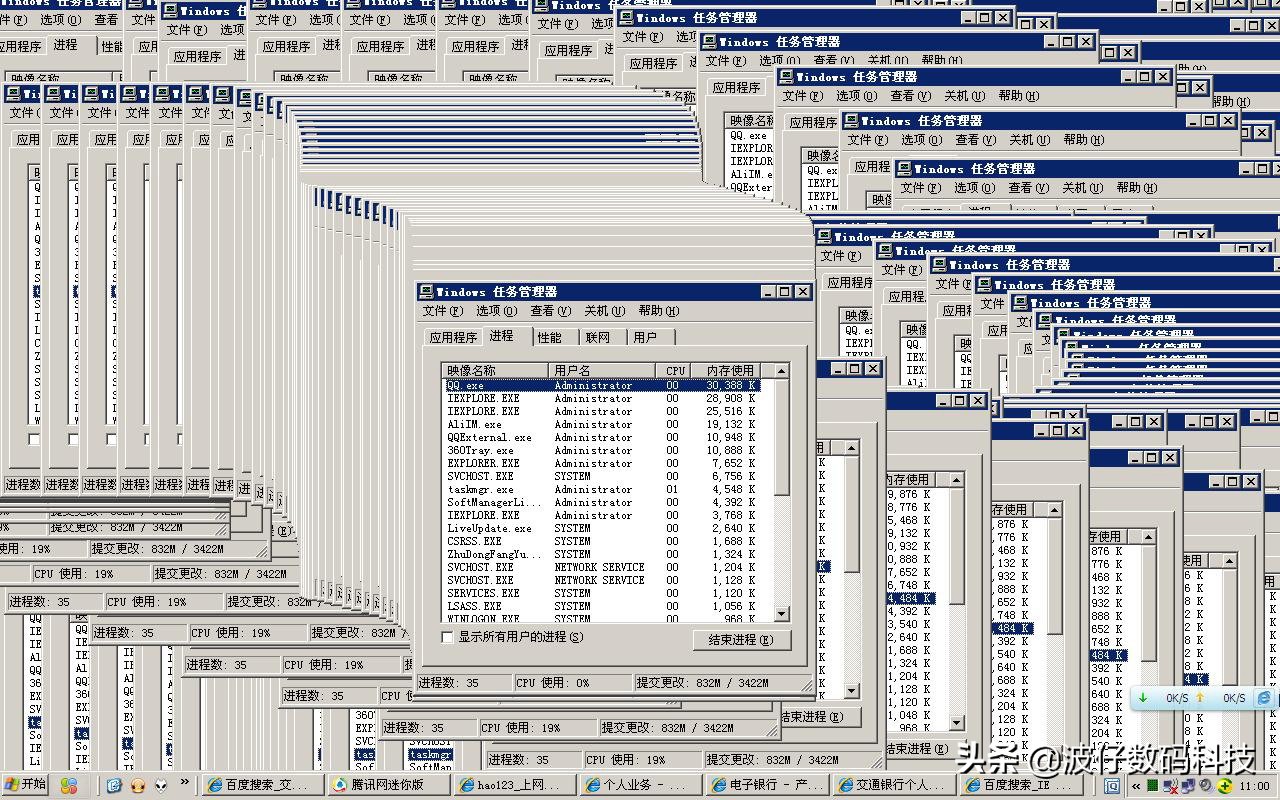
Task: Switch to hao123_上网 taskbar window
Action: [x=515, y=786]
